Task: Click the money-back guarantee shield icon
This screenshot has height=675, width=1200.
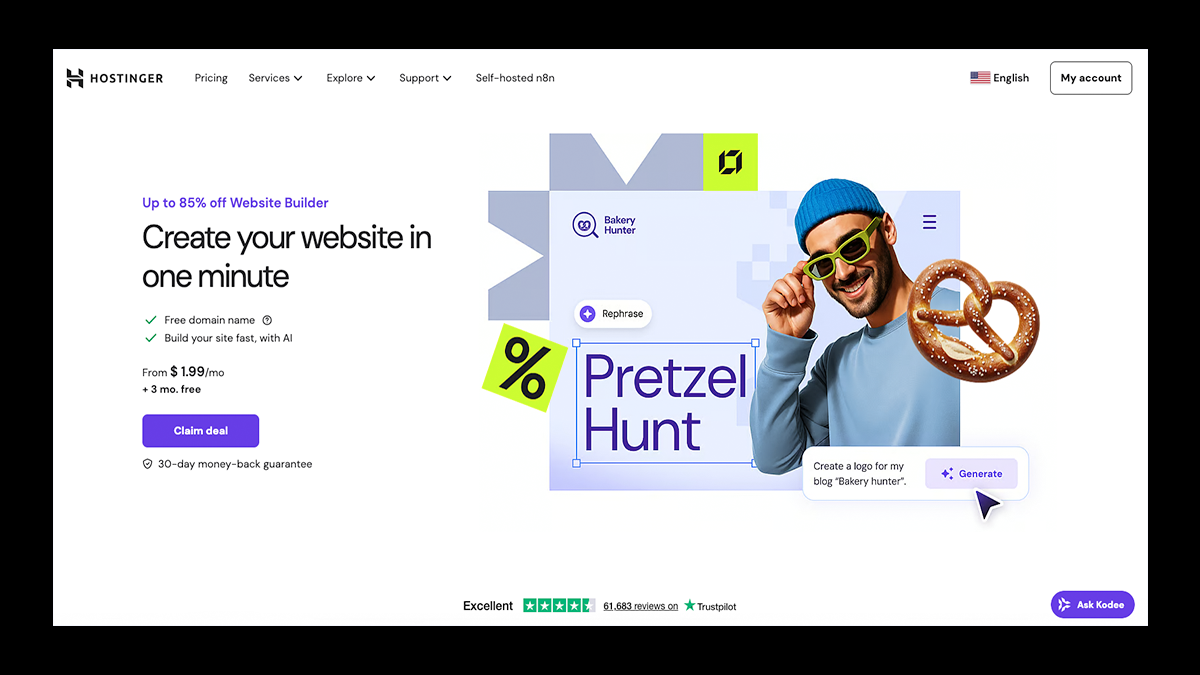Action: click(148, 464)
